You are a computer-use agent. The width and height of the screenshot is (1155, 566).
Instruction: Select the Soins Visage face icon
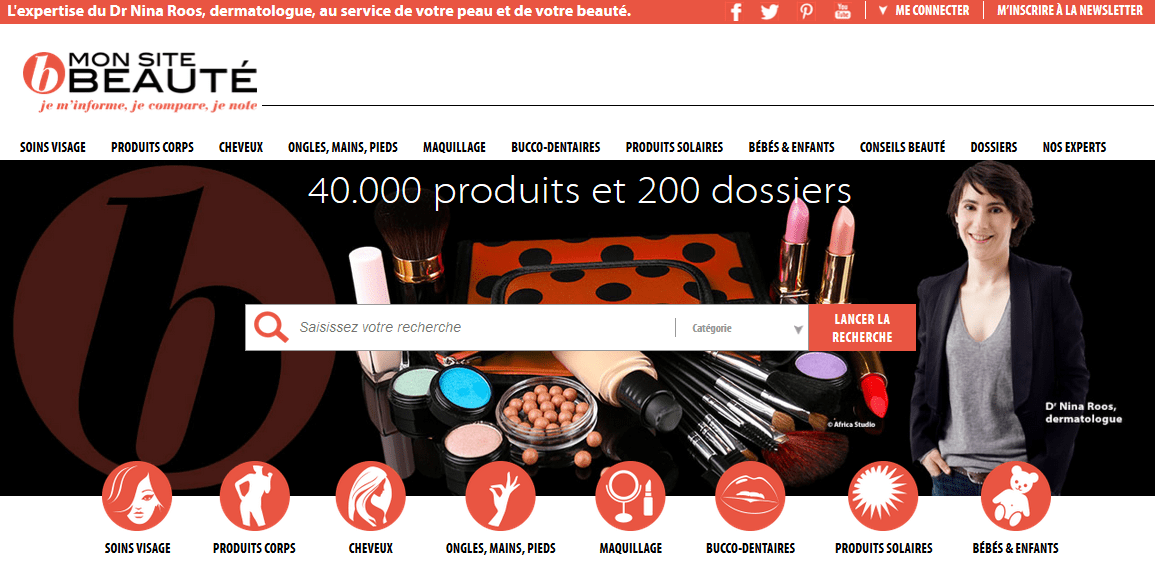[x=137, y=496]
